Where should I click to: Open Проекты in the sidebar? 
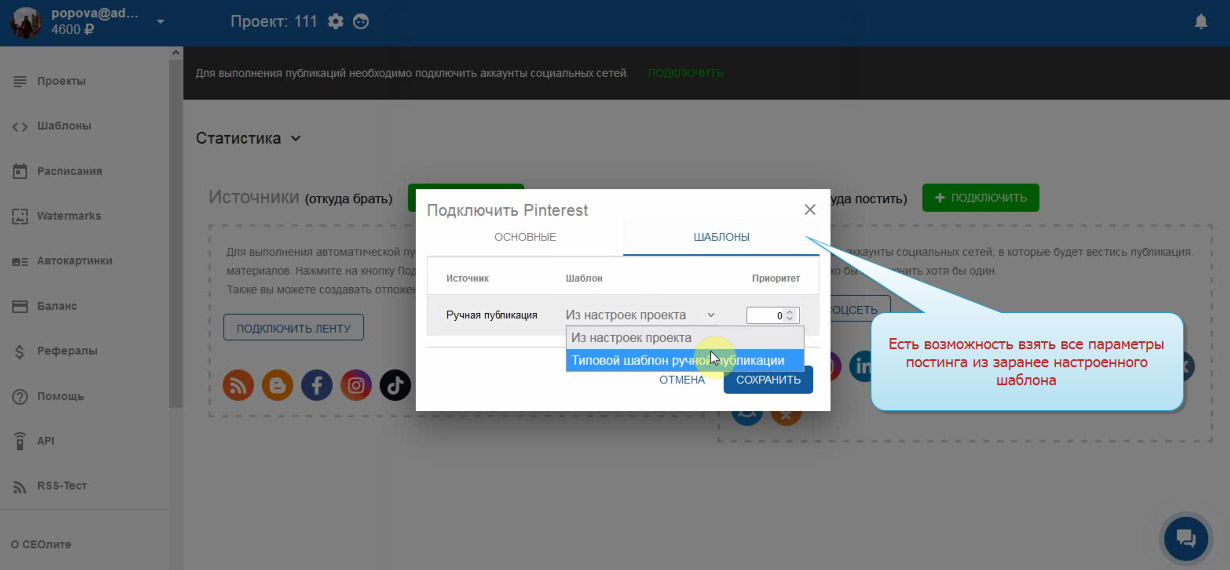pyautogui.click(x=61, y=81)
